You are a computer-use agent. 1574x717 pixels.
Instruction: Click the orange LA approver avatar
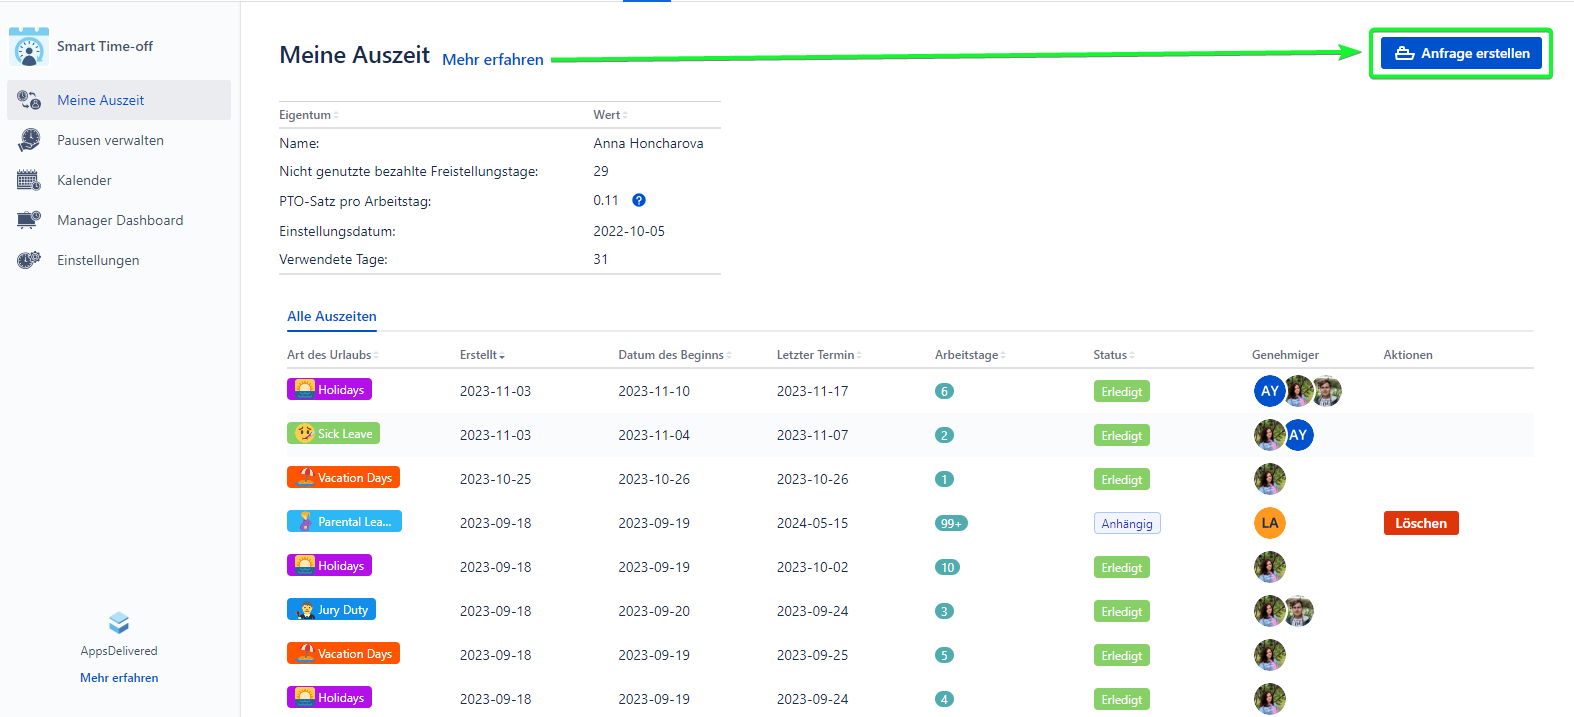click(1269, 523)
